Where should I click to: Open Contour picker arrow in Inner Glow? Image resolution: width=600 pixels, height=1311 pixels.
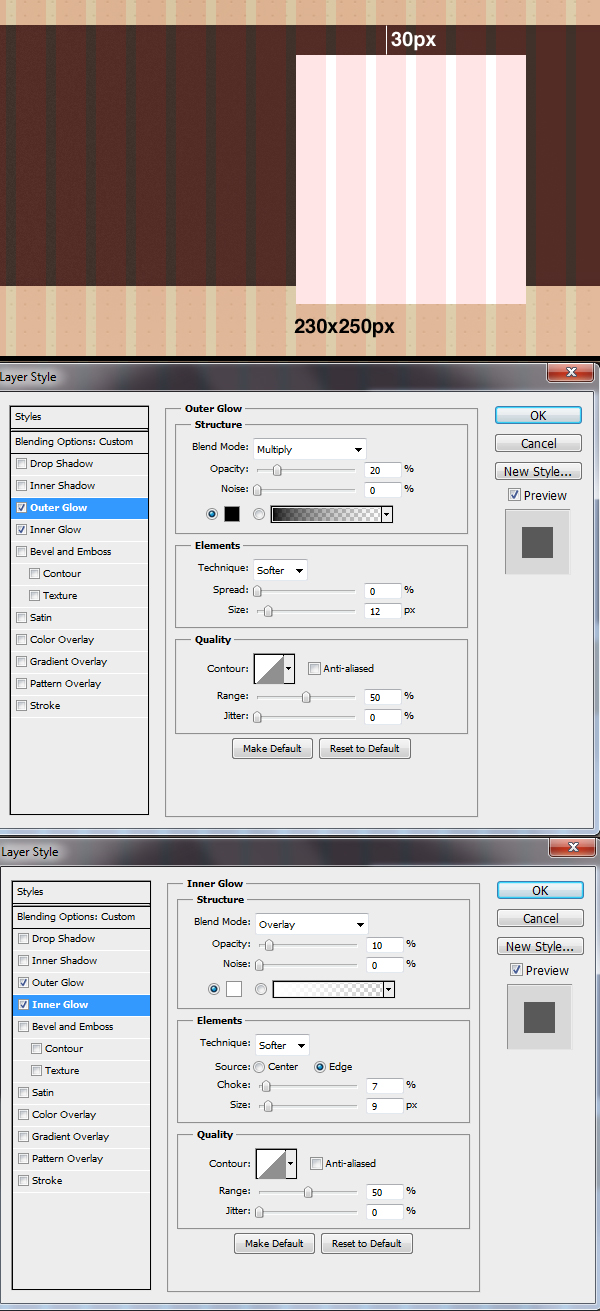pos(292,1163)
